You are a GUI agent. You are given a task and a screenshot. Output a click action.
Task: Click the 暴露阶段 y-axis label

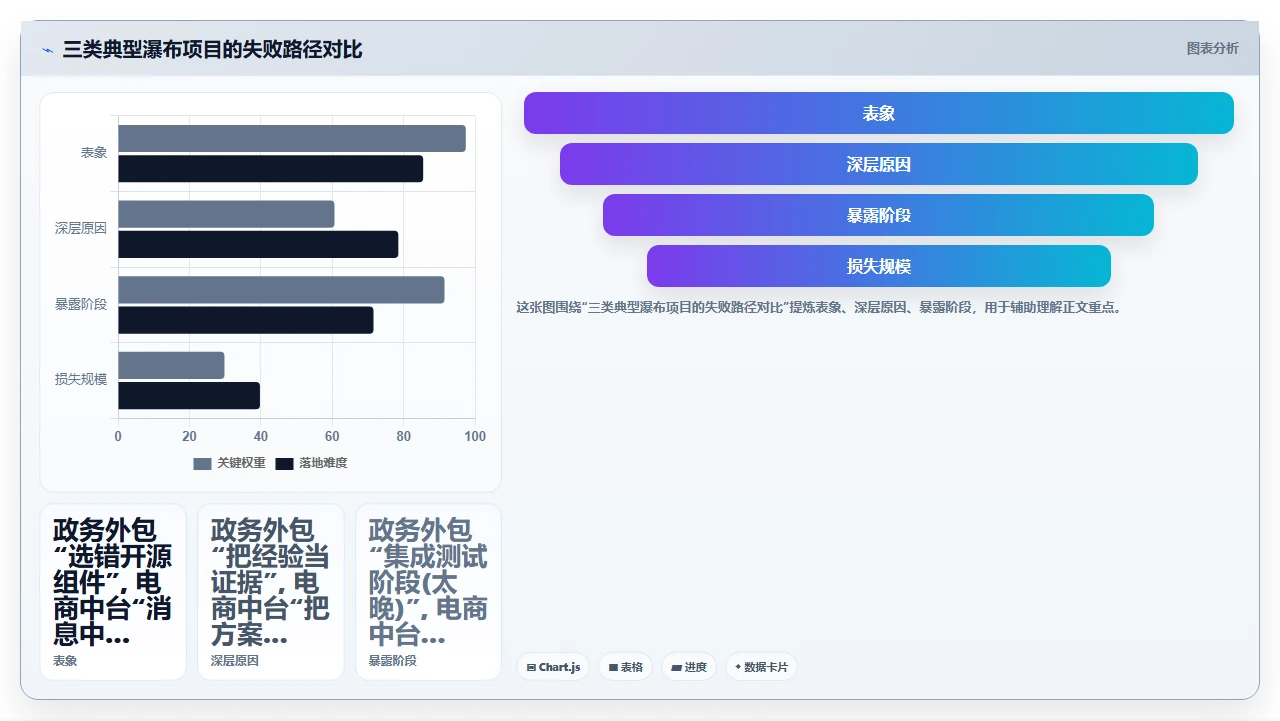coord(81,304)
